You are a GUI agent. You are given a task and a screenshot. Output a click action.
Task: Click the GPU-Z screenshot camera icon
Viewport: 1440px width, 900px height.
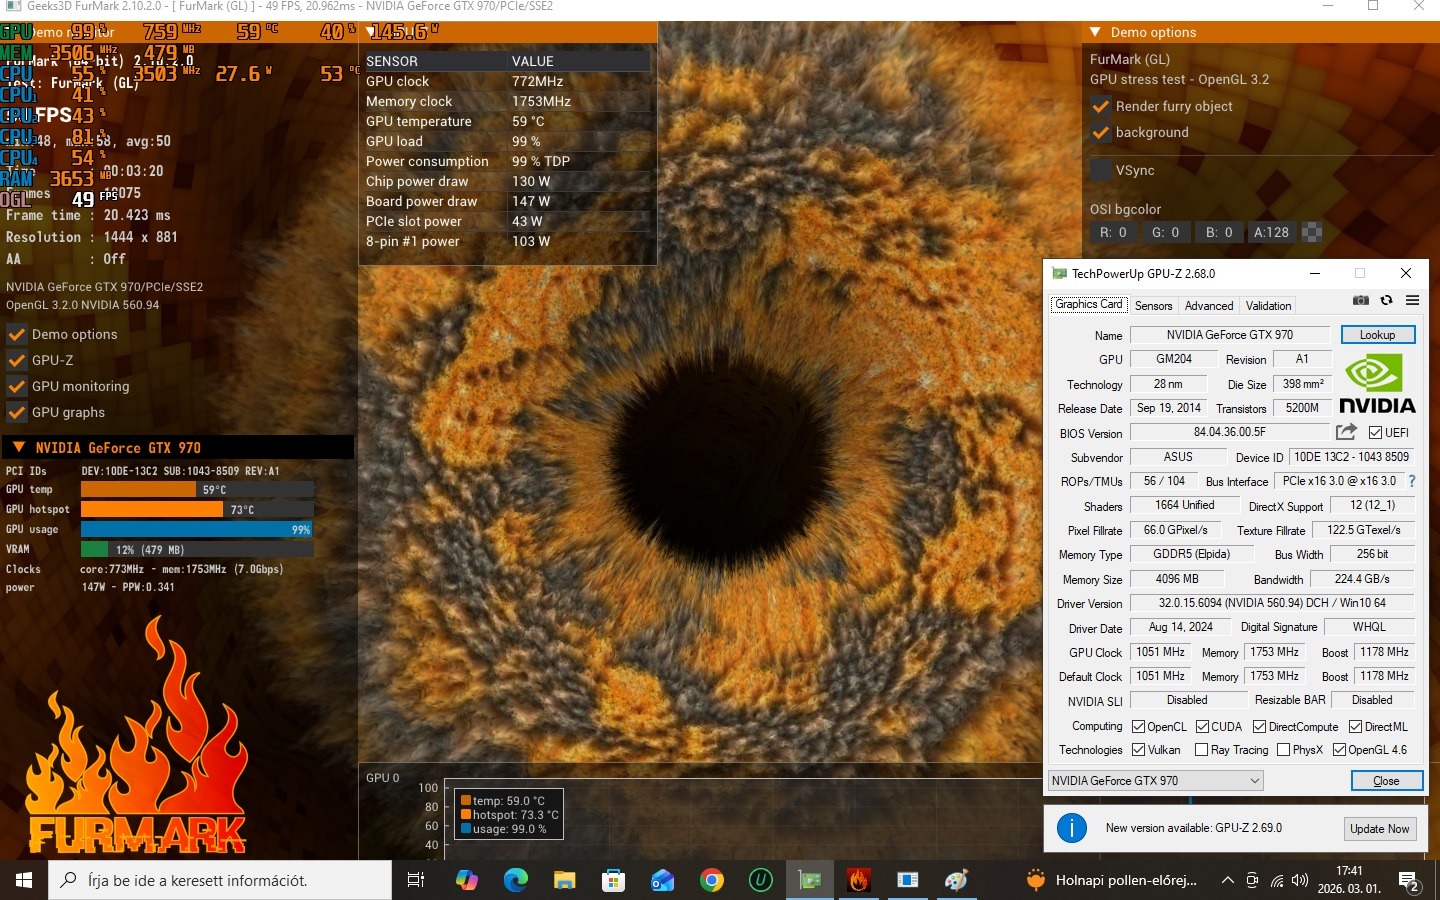point(1360,300)
